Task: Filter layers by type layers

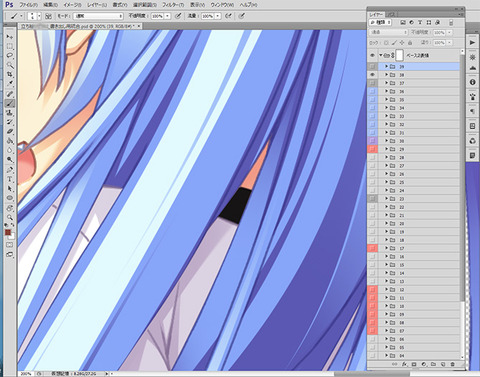Action: (x=420, y=22)
